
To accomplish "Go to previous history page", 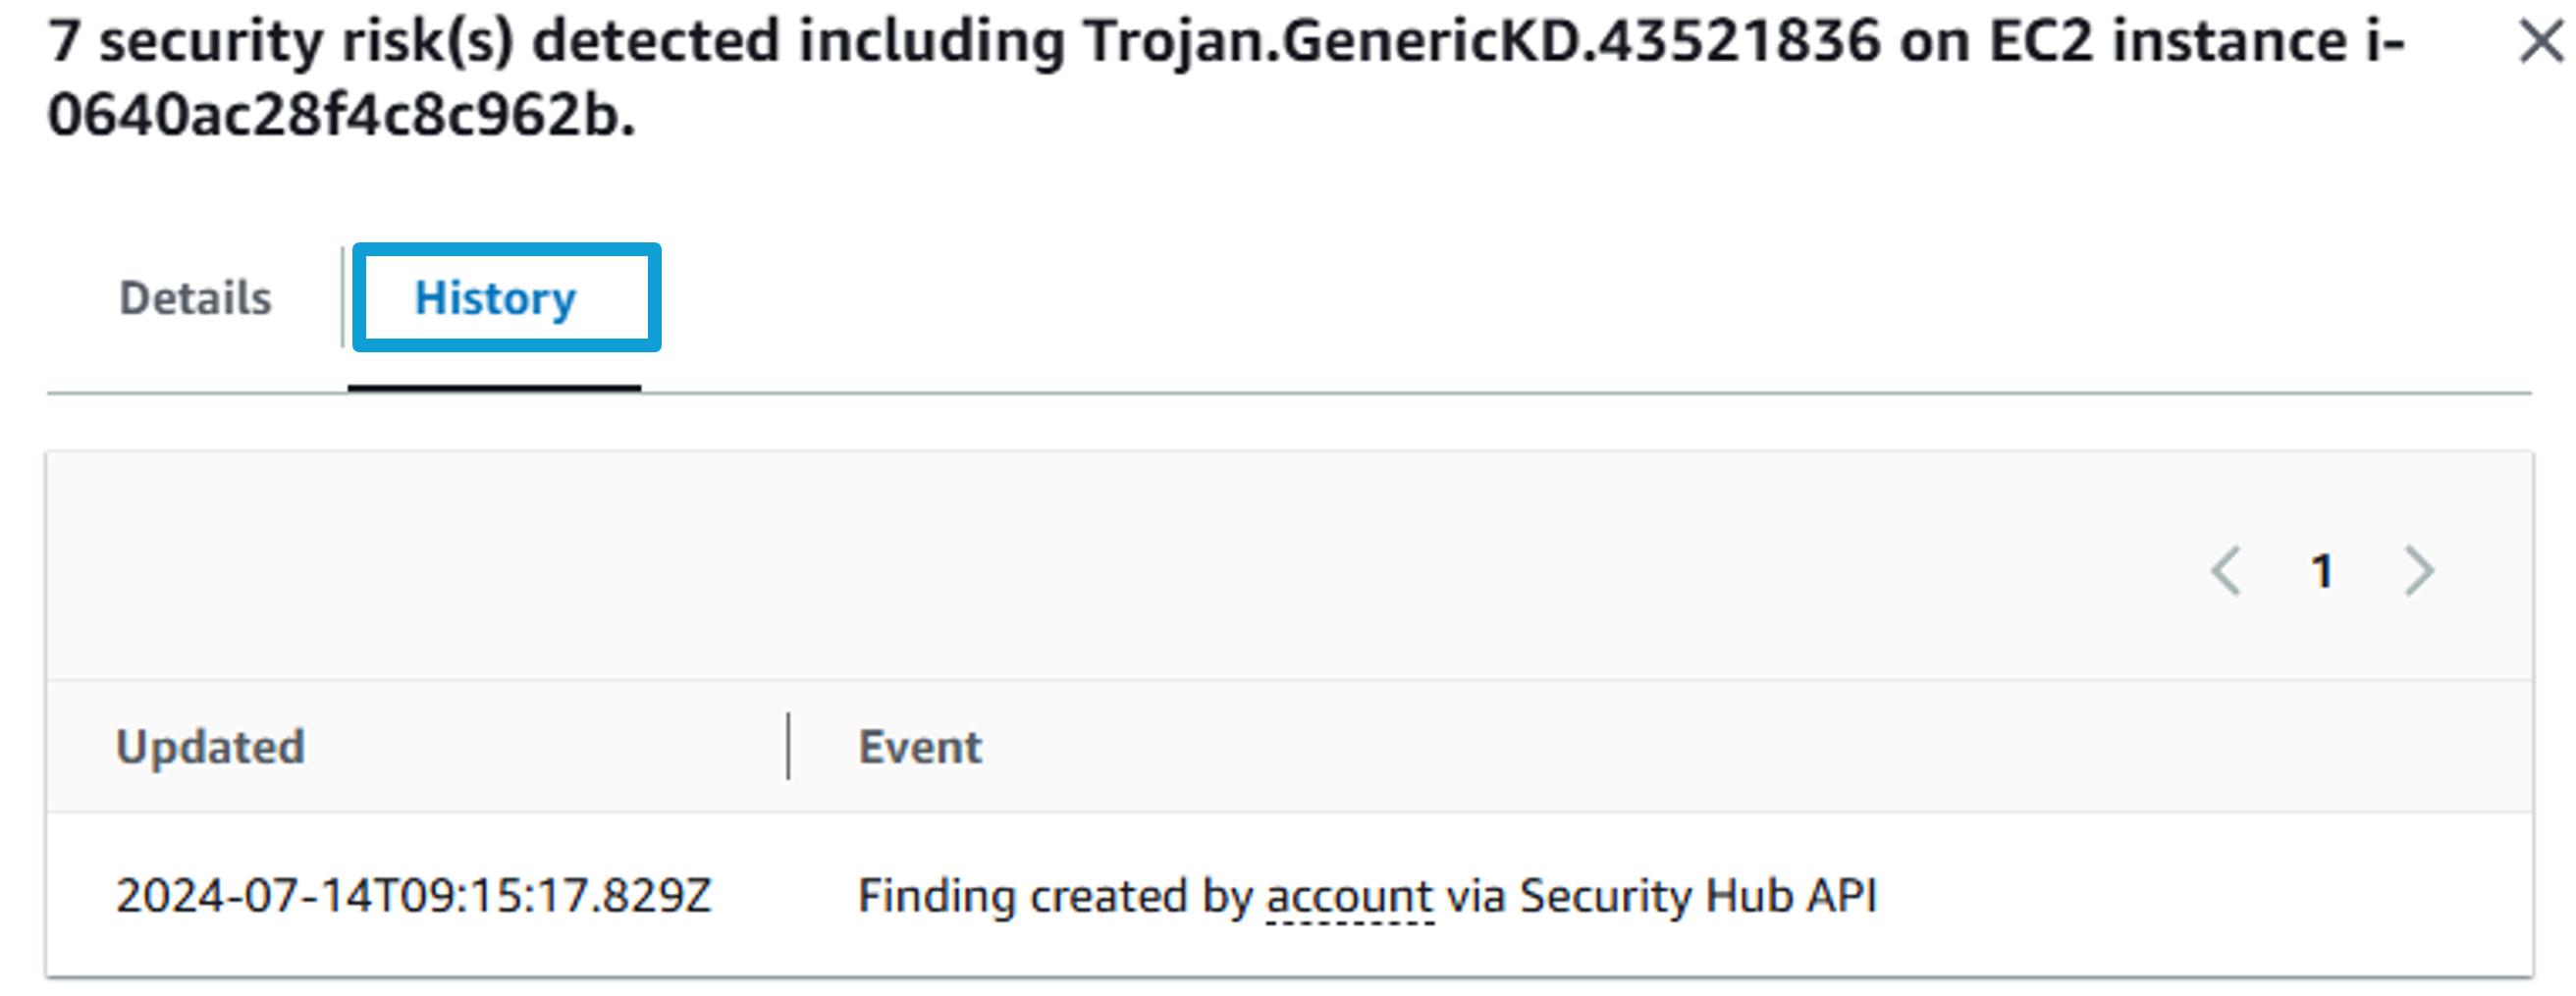I will pyautogui.click(x=2226, y=572).
